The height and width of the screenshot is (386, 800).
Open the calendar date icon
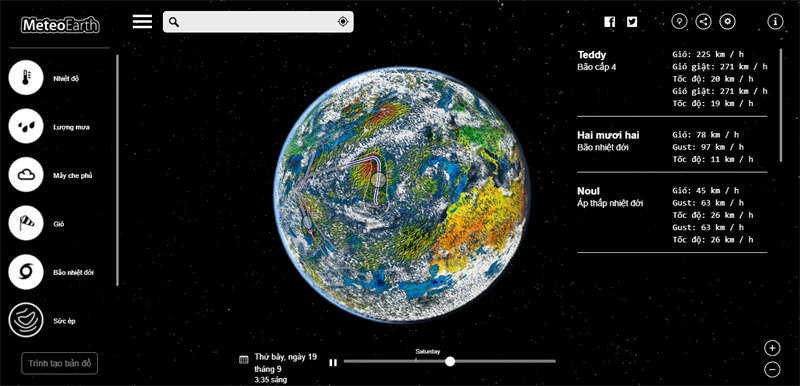coord(244,360)
